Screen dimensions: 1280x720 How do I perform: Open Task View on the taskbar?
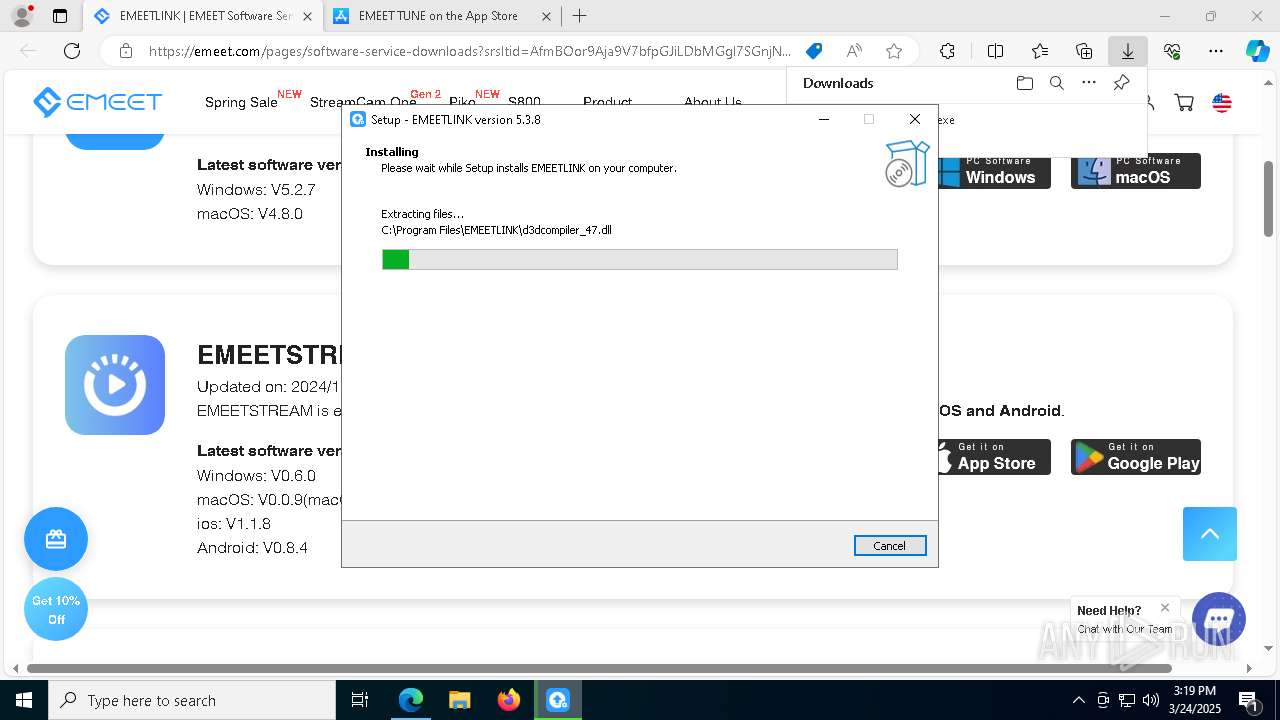click(x=360, y=700)
